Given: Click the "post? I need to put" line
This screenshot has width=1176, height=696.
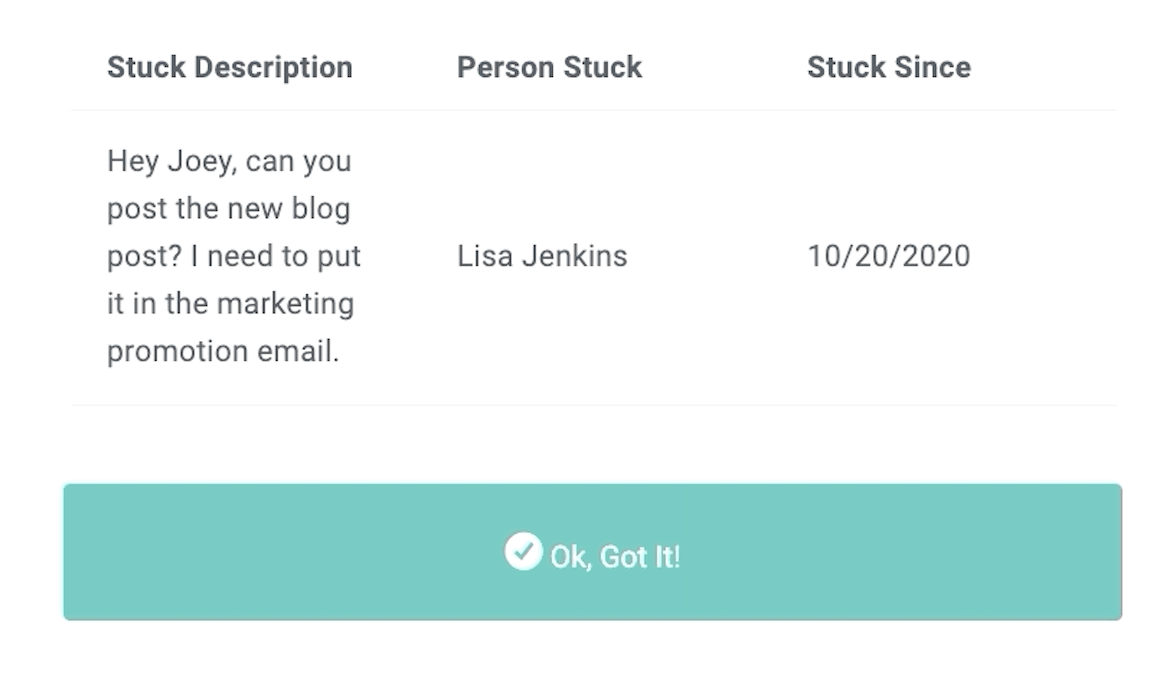Looking at the screenshot, I should 233,256.
